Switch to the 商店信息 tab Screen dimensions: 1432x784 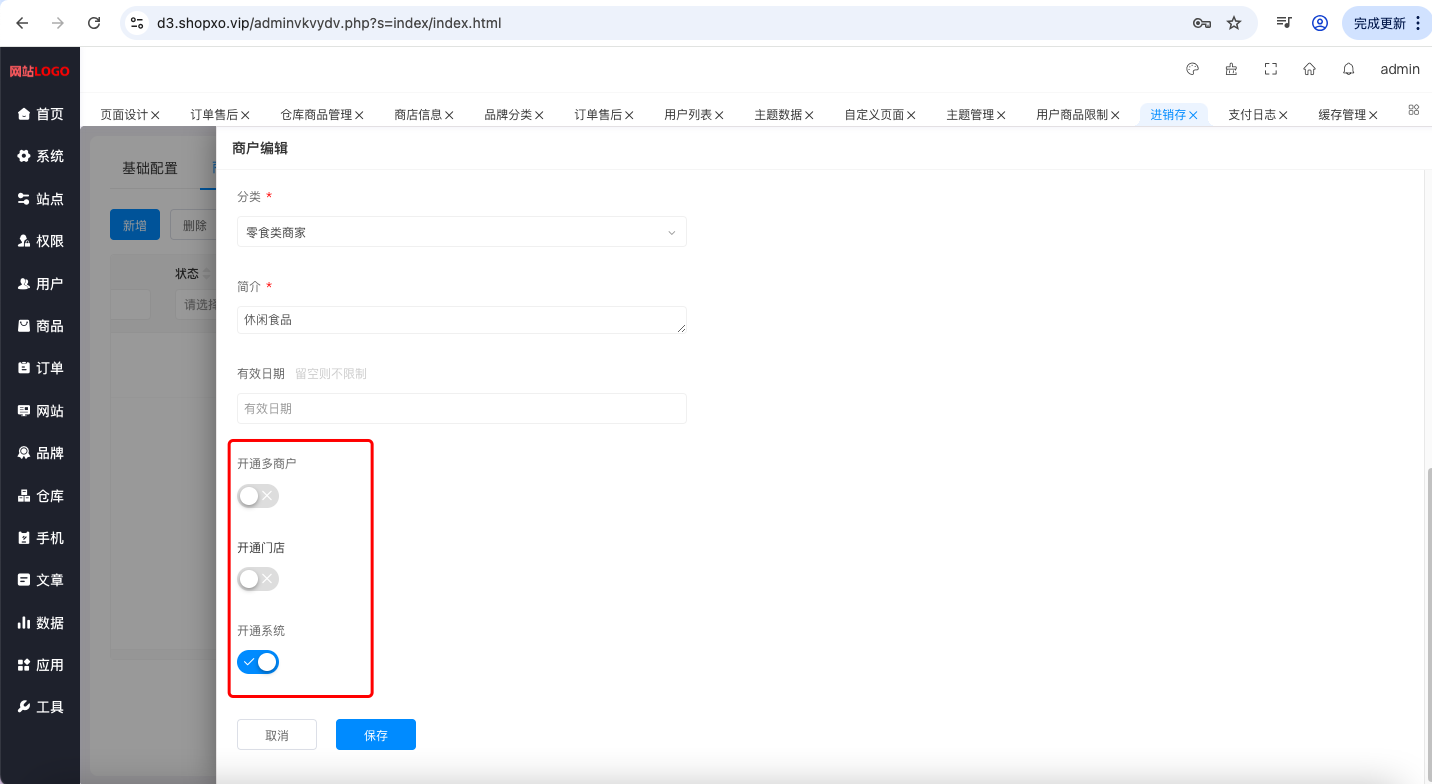[418, 115]
